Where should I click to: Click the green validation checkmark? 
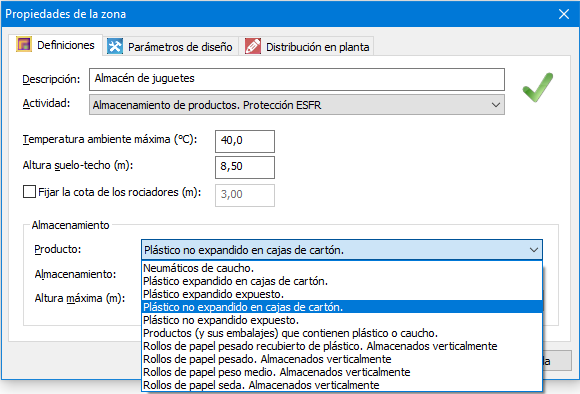538,87
